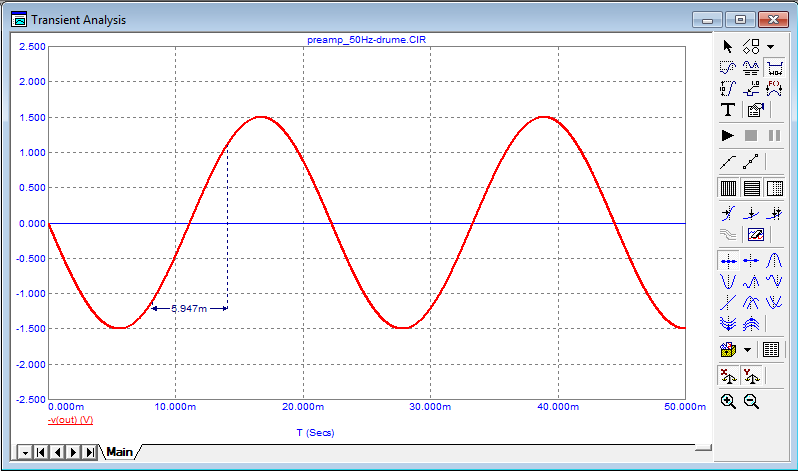Open the toolbox waveform buffer icon
This screenshot has height=471, width=798.
point(728,350)
